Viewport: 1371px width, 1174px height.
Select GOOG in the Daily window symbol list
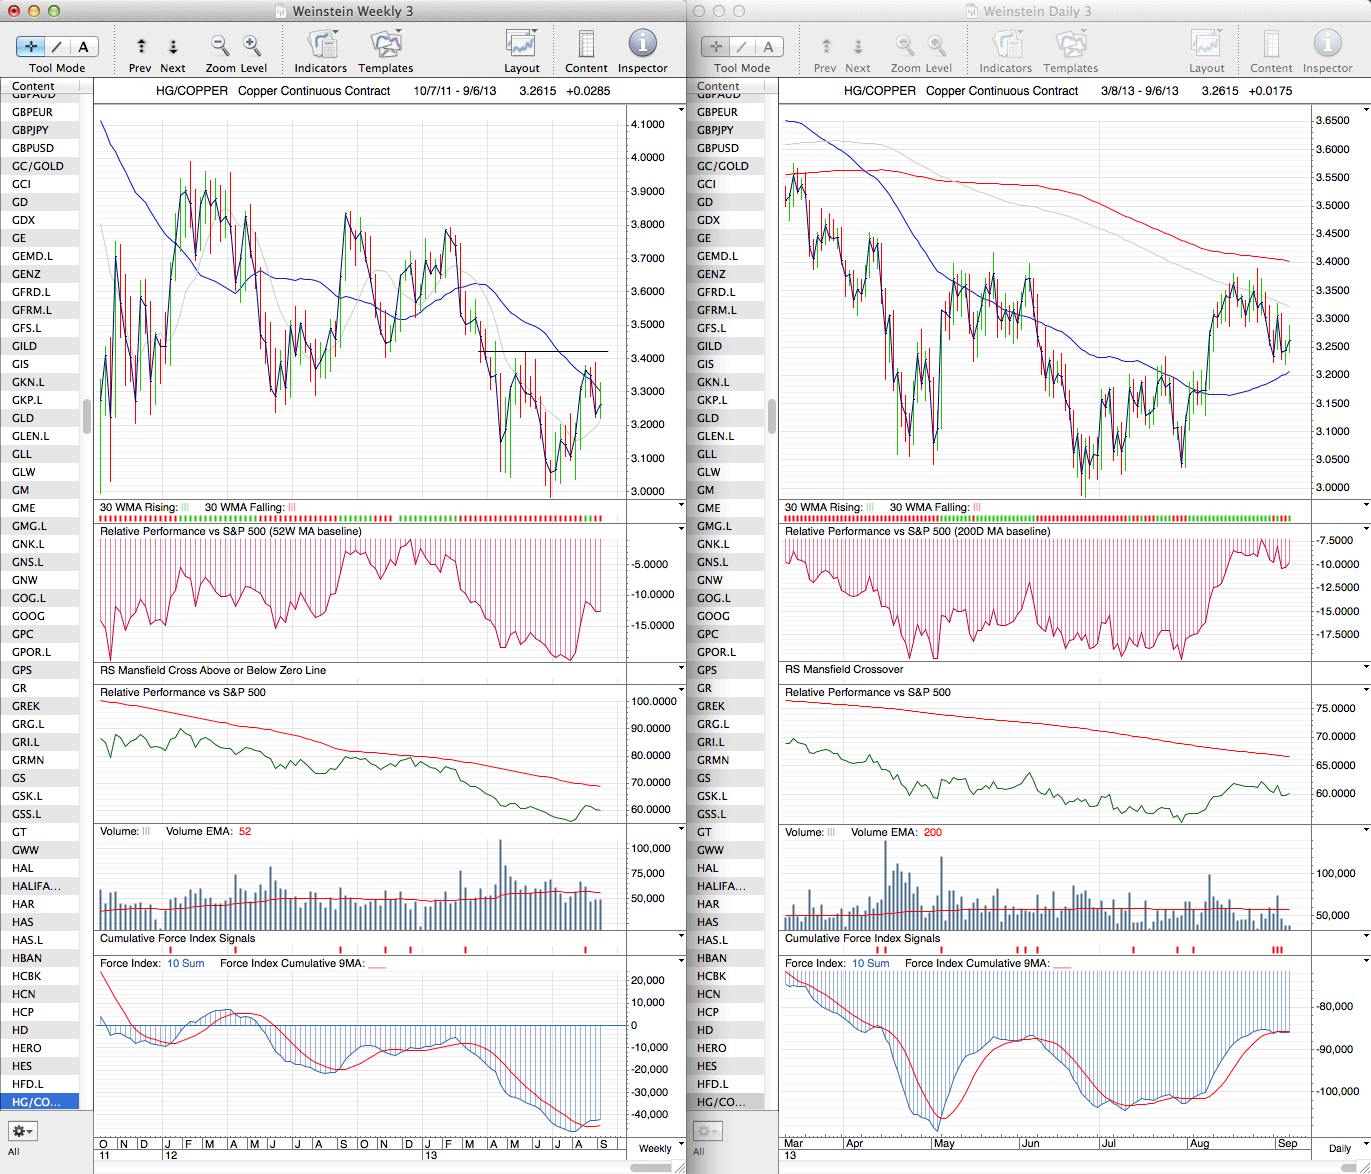[x=714, y=616]
